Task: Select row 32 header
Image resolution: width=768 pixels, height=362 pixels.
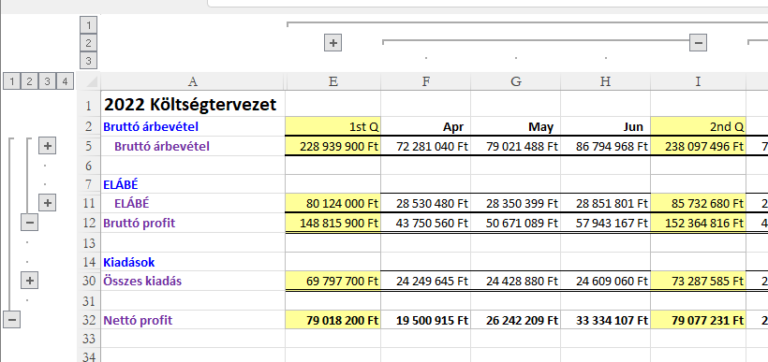Action: pyautogui.click(x=89, y=320)
